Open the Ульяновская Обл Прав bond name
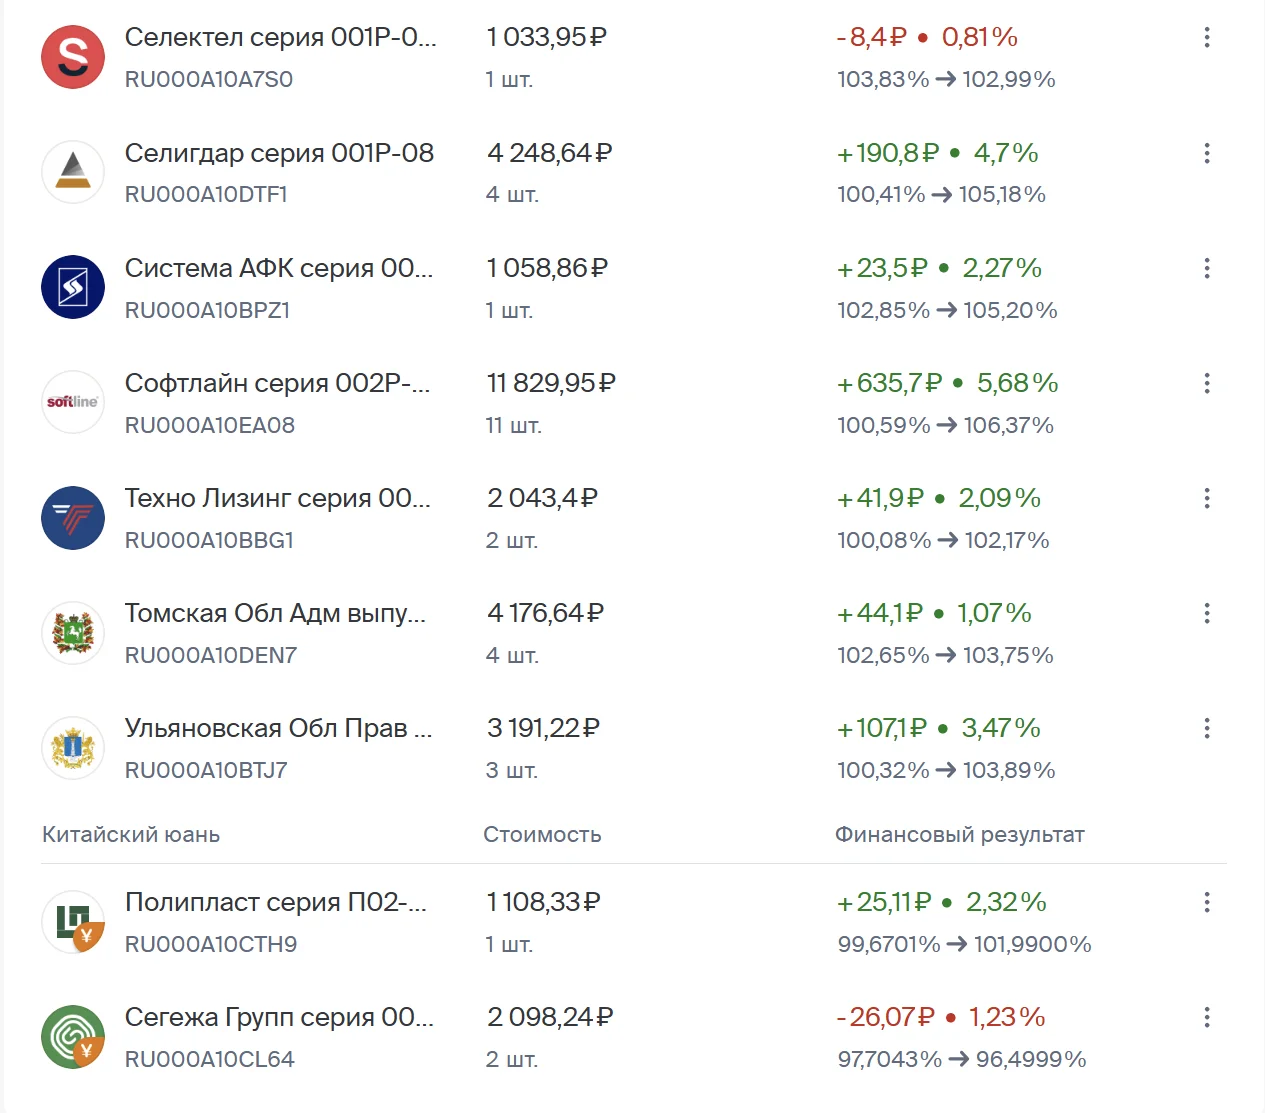 tap(279, 728)
